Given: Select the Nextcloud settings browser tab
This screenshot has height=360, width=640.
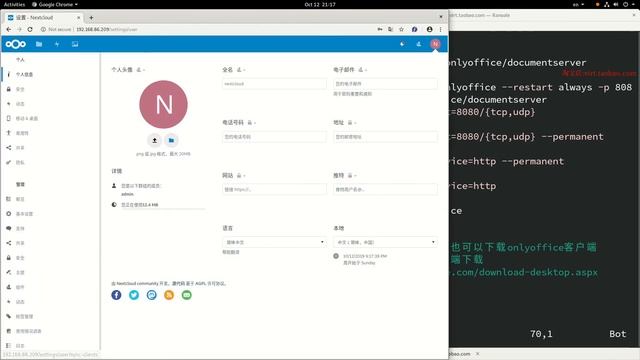Looking at the screenshot, I should coord(44,18).
